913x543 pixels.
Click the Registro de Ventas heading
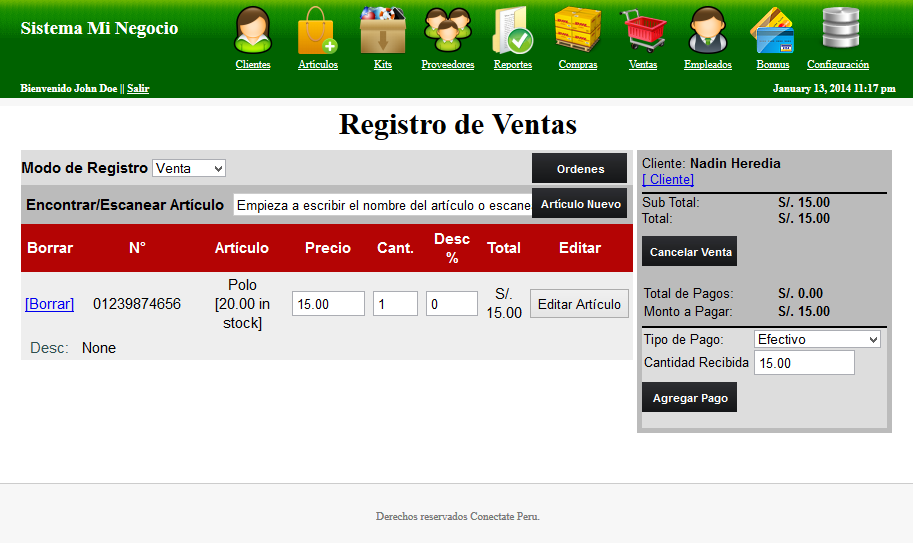(458, 124)
